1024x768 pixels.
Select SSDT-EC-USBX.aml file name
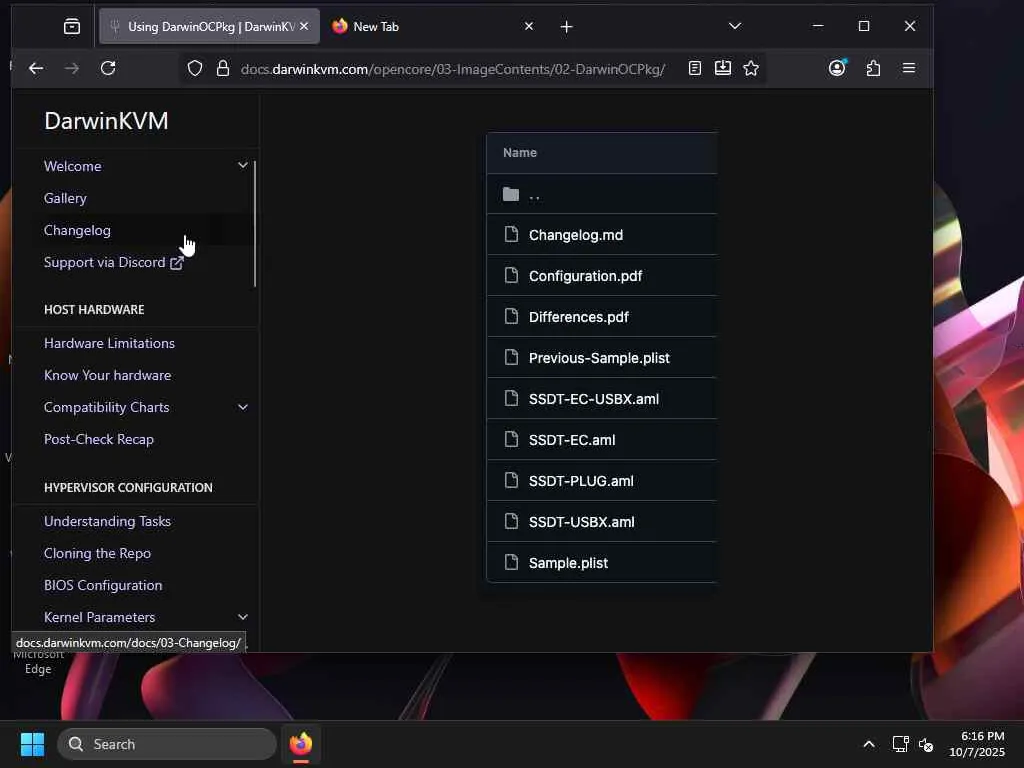(x=594, y=399)
